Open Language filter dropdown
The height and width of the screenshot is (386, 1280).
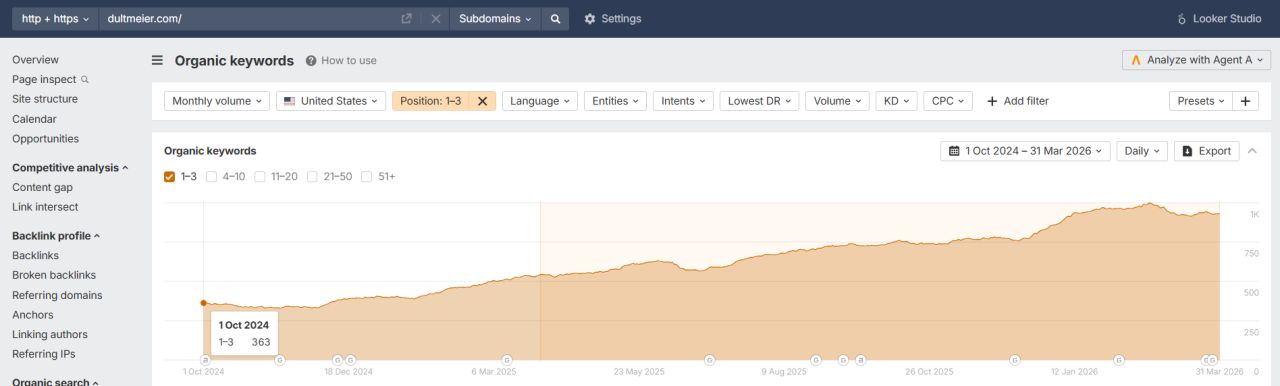click(540, 101)
